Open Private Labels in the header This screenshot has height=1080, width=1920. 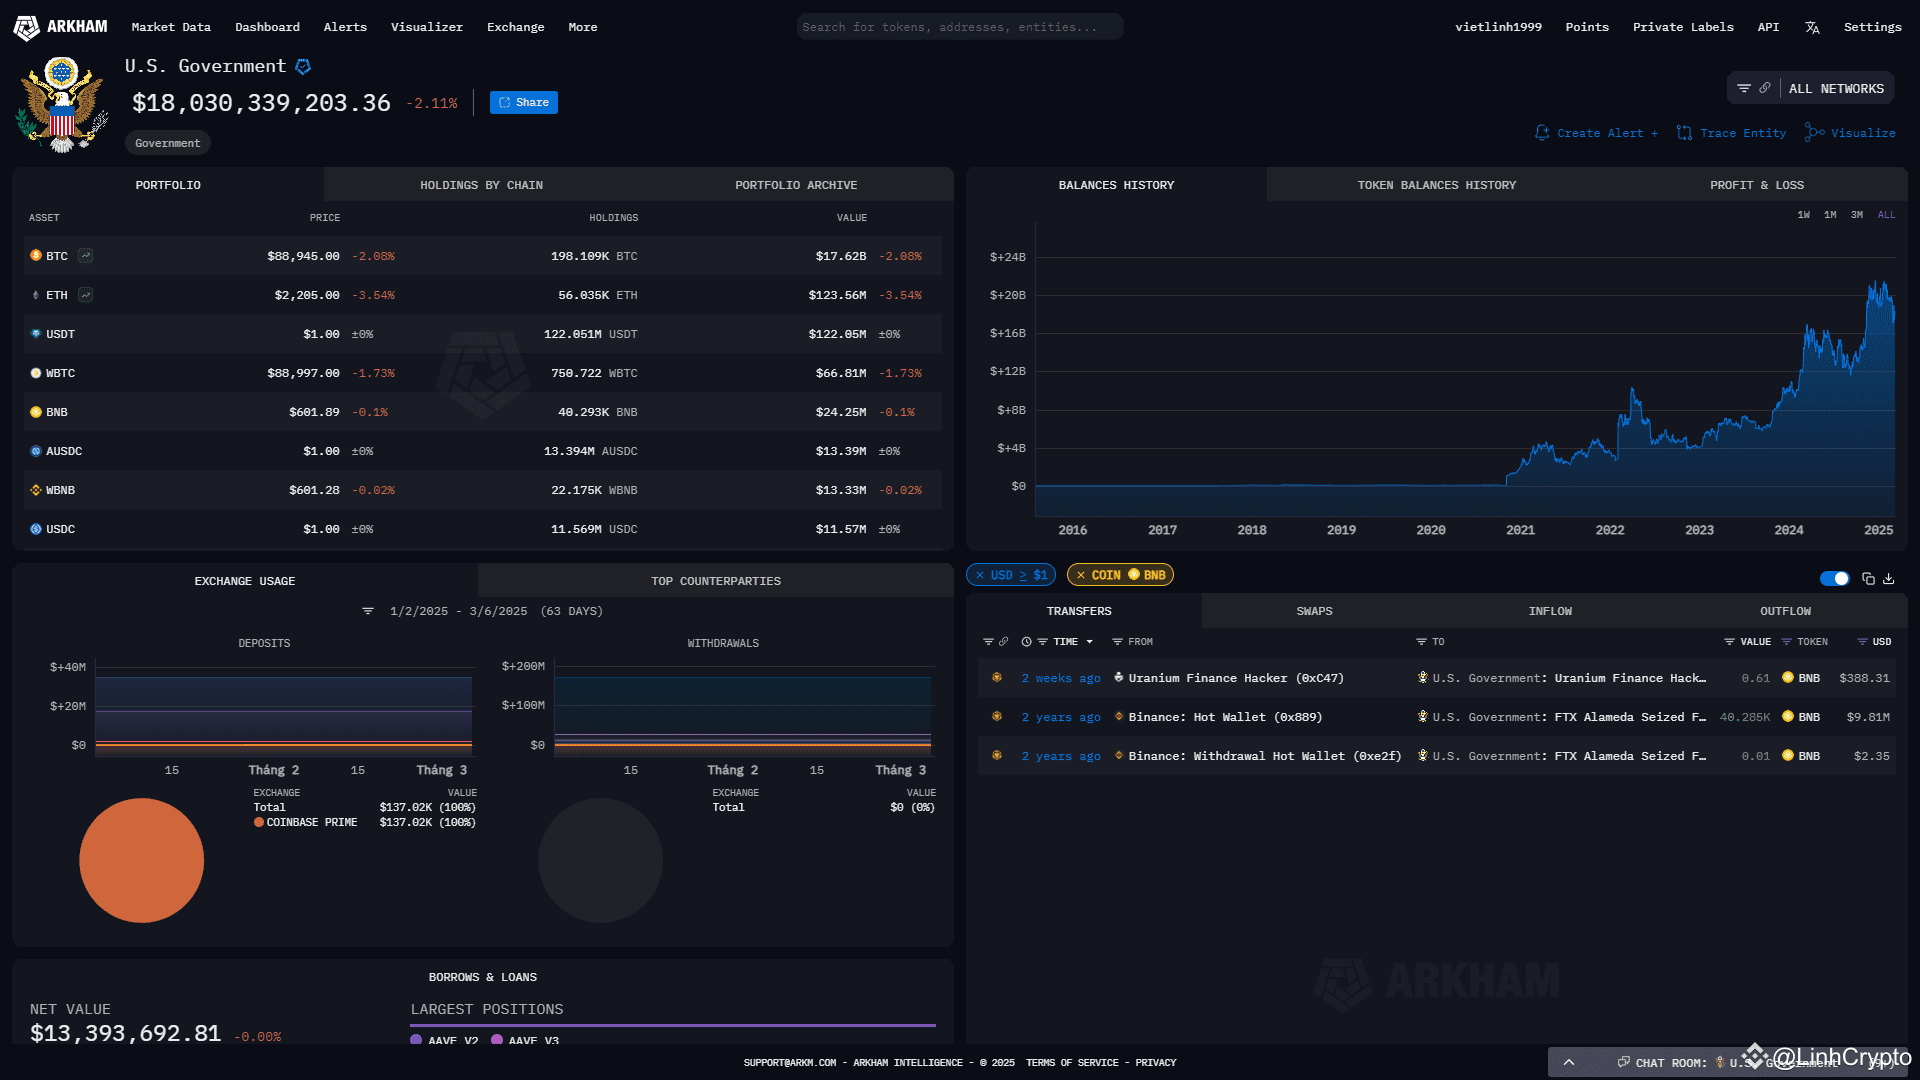click(1683, 27)
